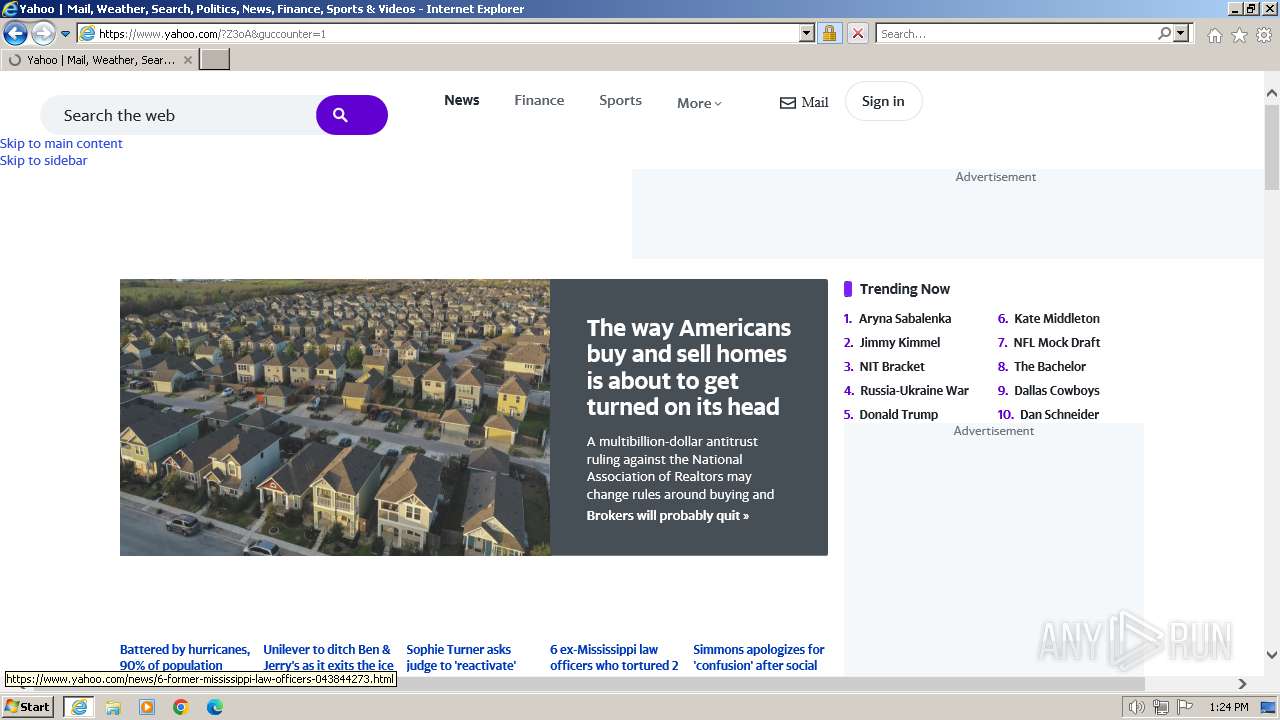Click the address bar URL field

[438, 33]
